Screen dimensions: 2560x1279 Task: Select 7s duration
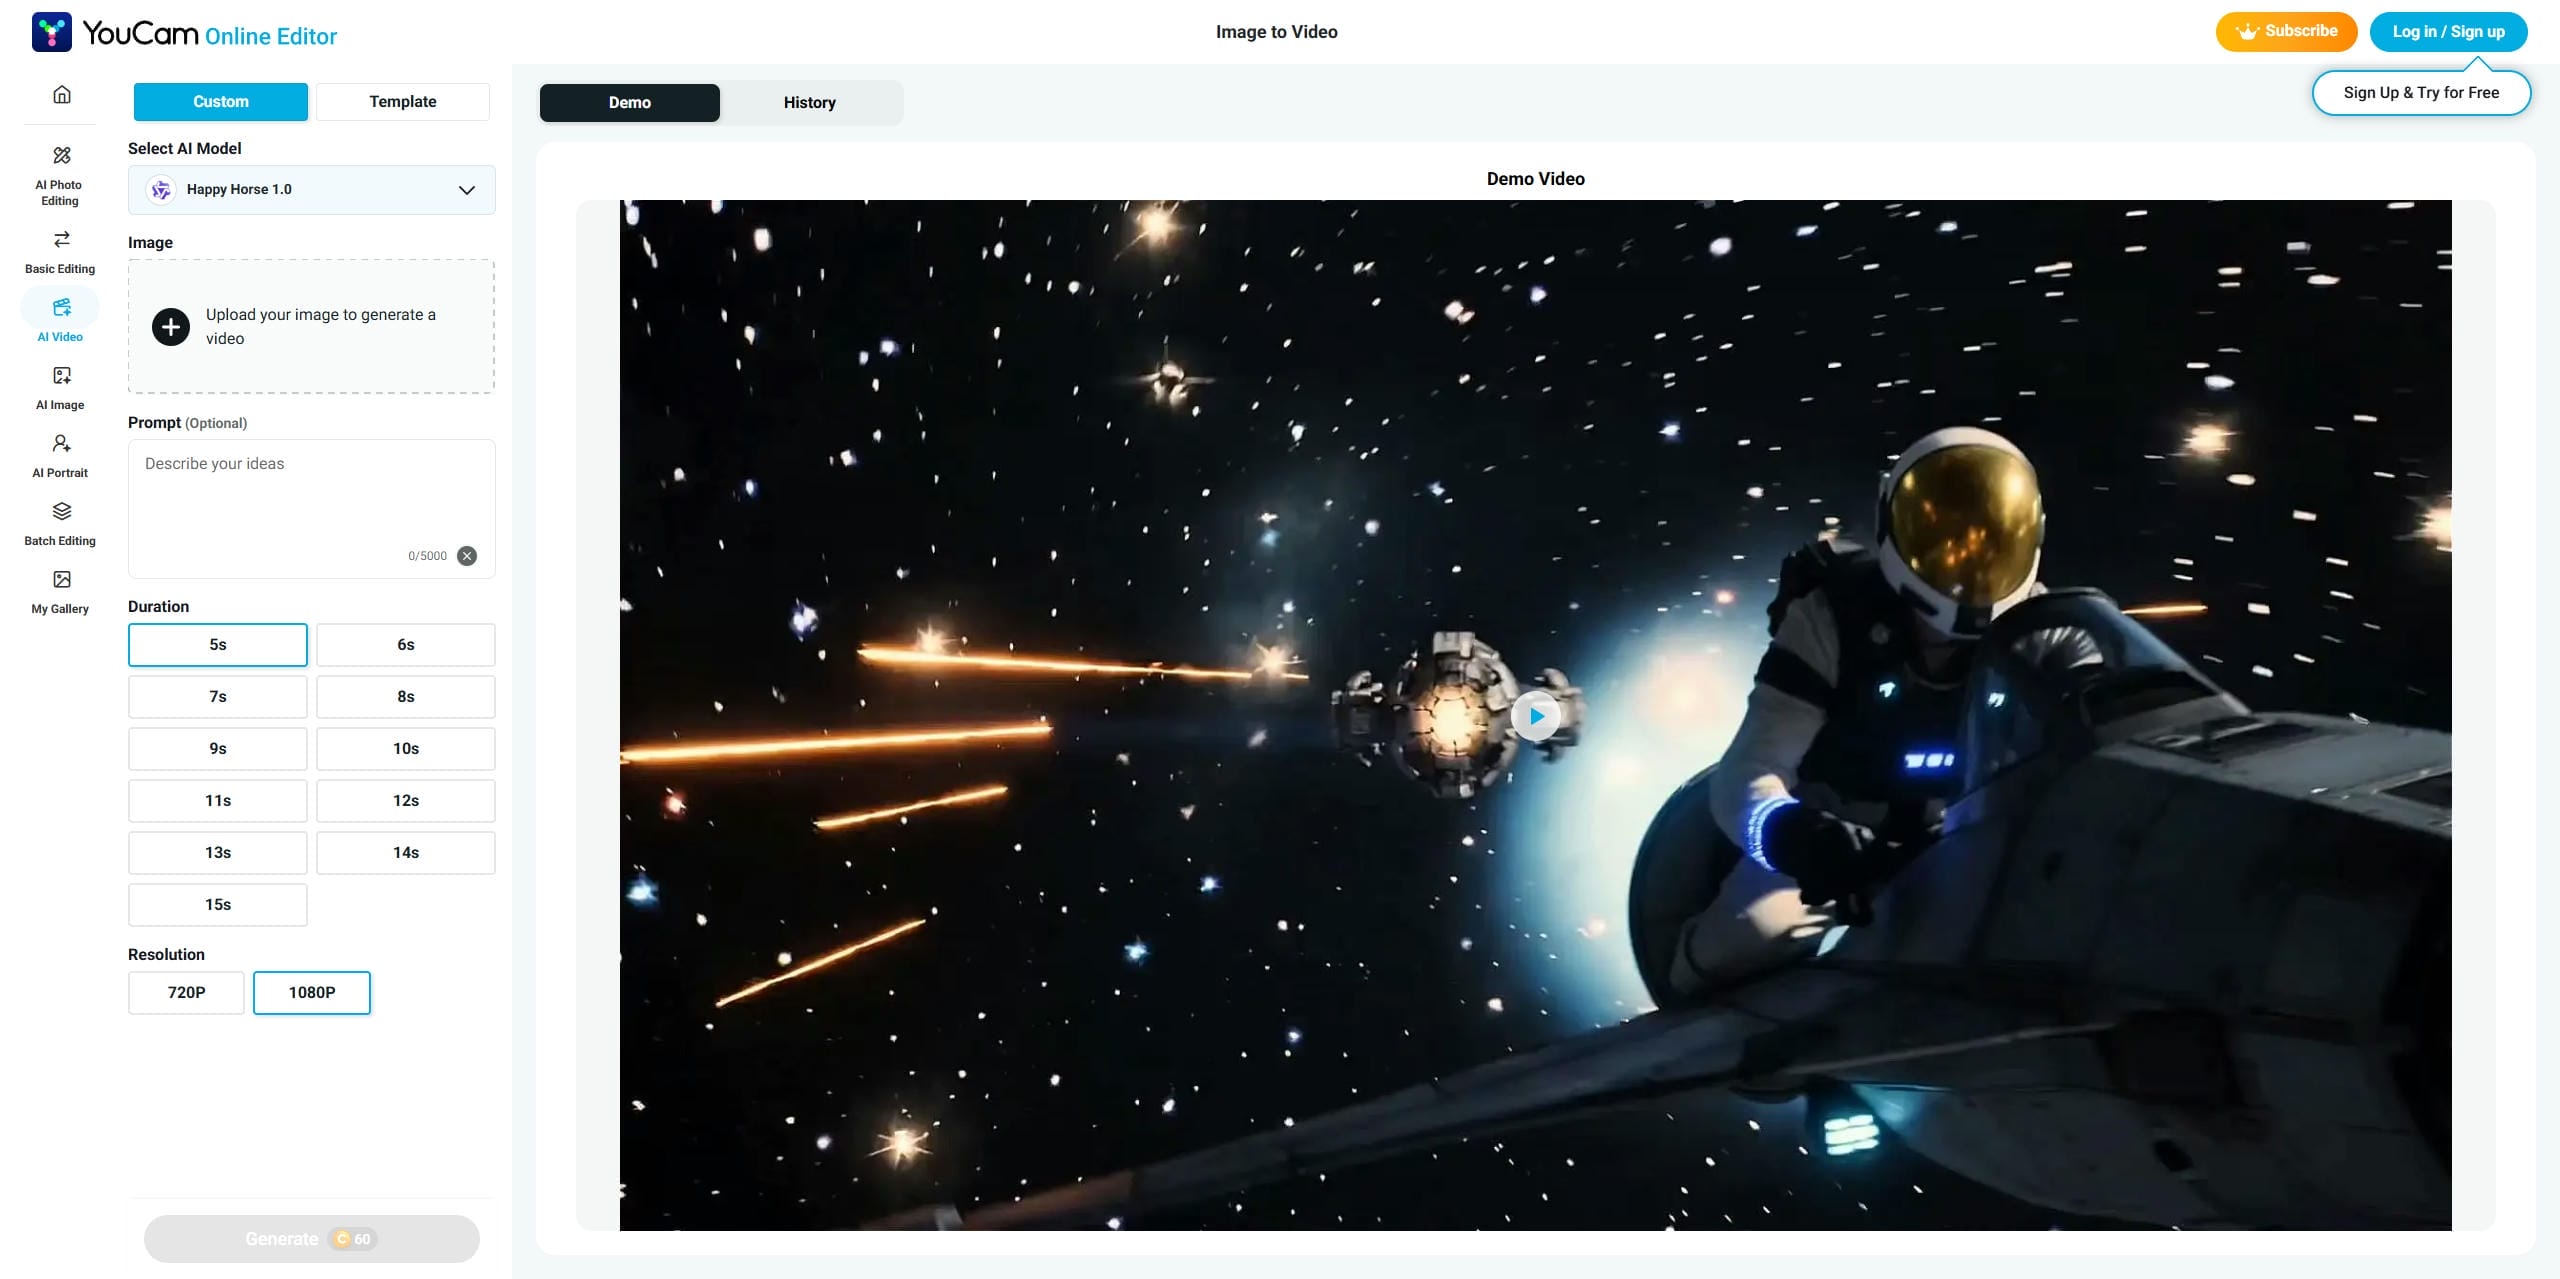(218, 697)
